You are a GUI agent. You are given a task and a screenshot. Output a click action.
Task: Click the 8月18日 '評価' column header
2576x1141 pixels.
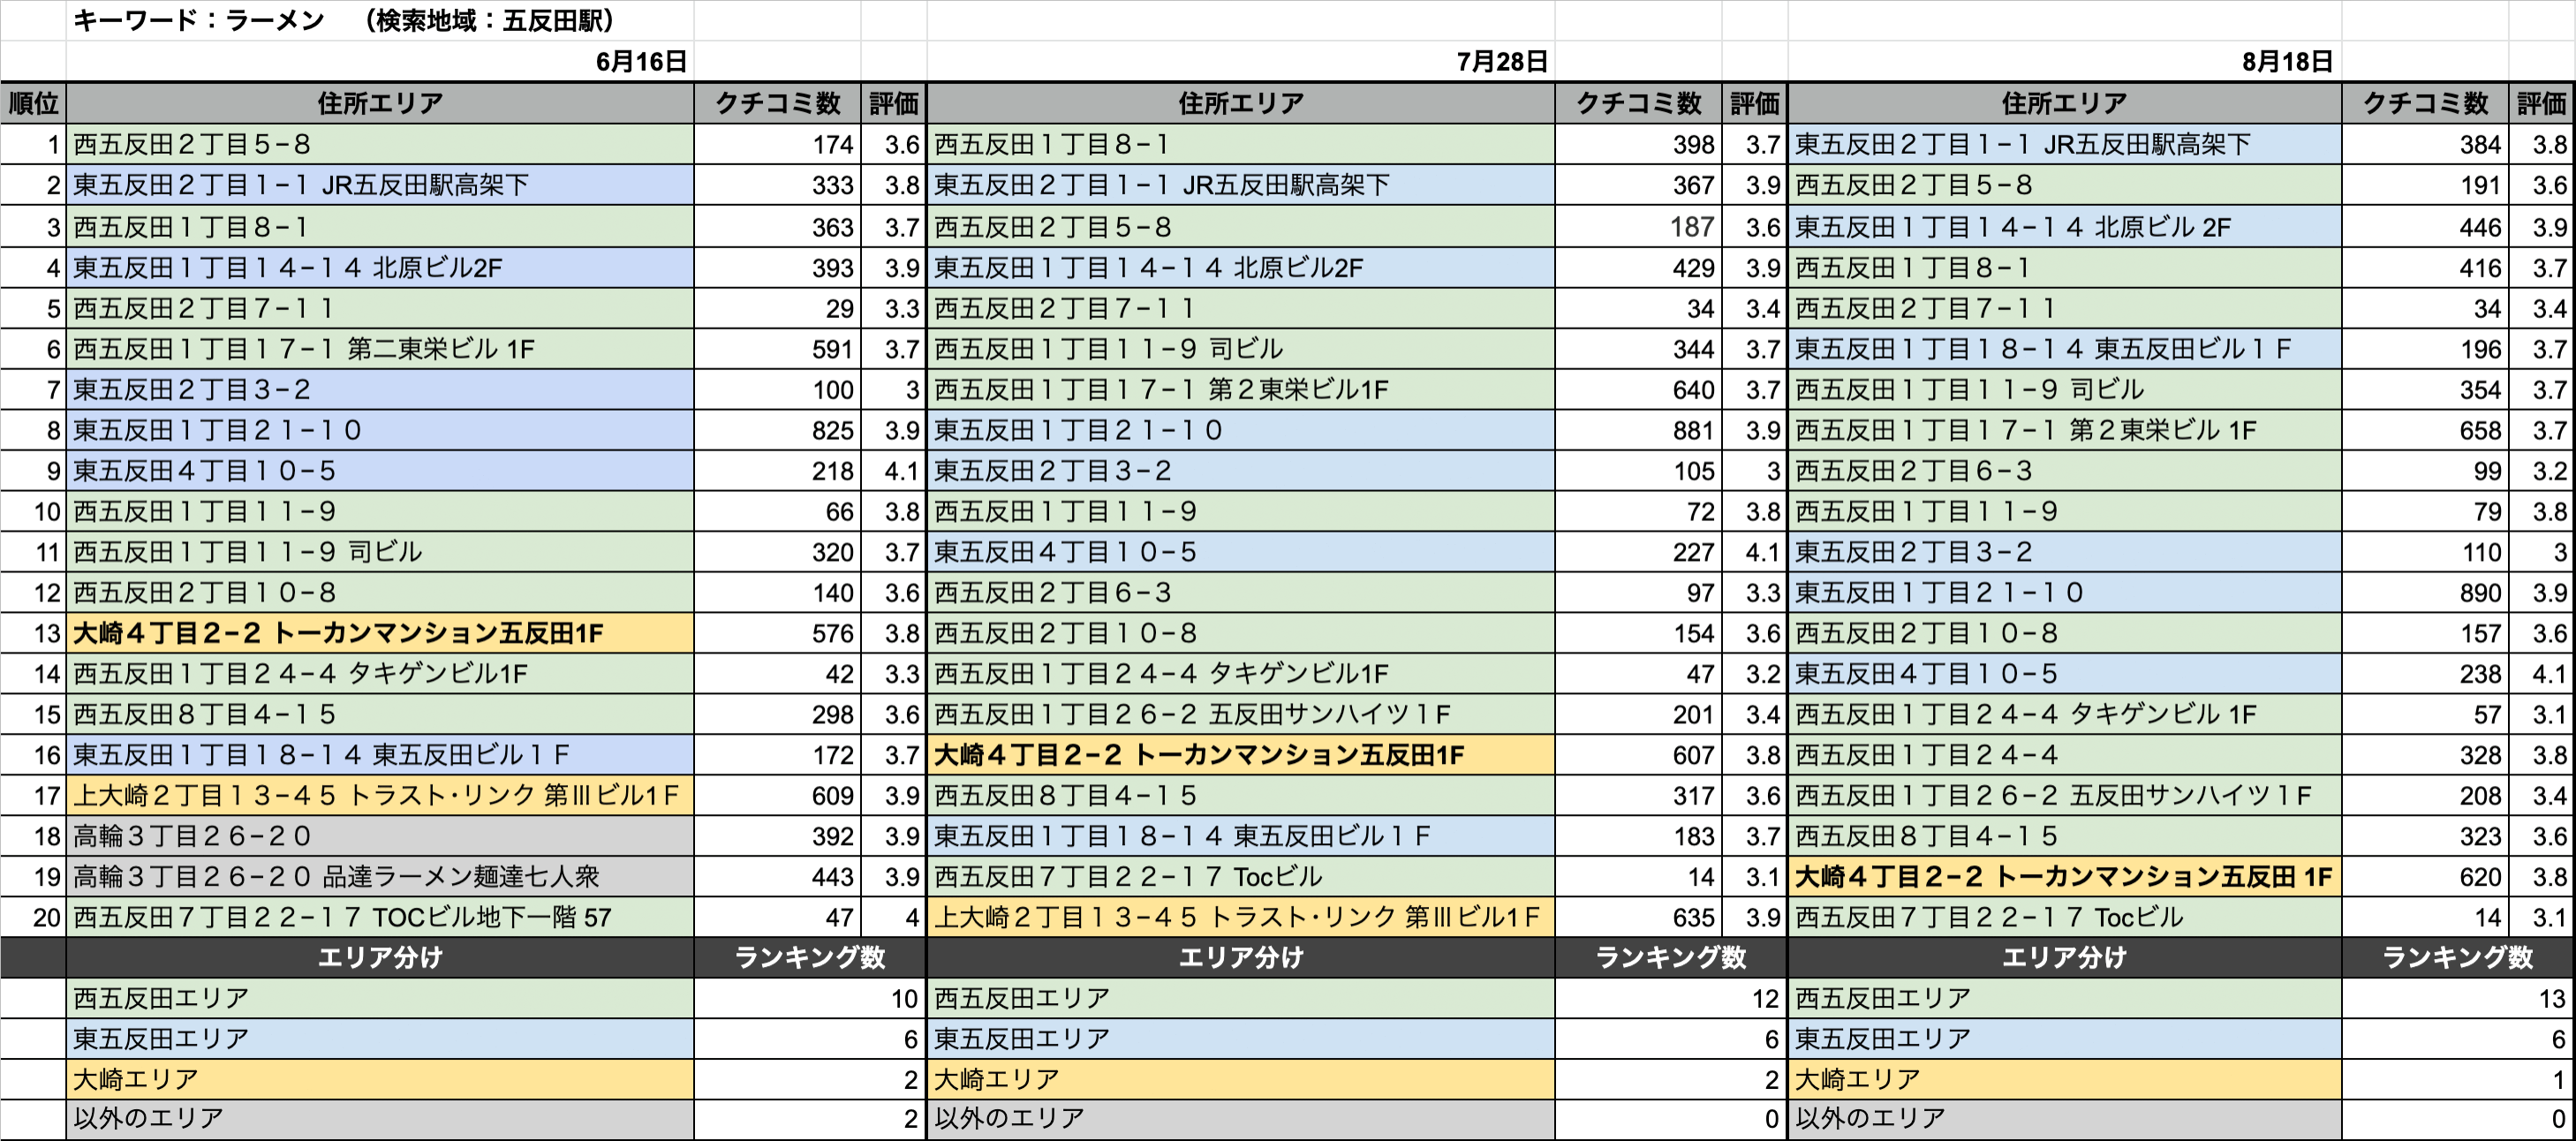click(2541, 103)
